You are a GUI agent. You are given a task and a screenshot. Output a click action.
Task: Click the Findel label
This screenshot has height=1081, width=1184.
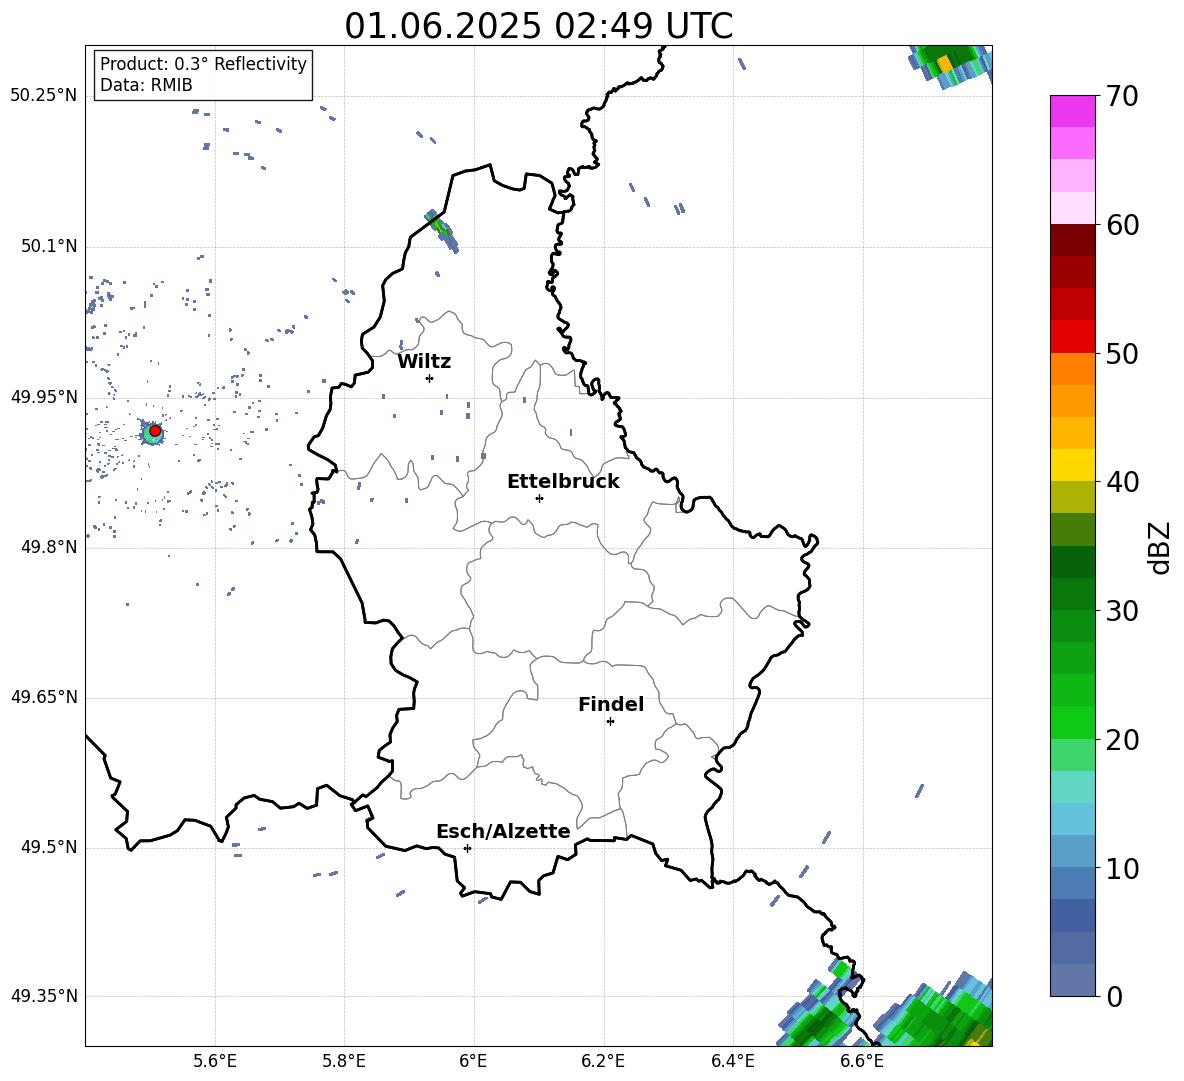point(611,704)
